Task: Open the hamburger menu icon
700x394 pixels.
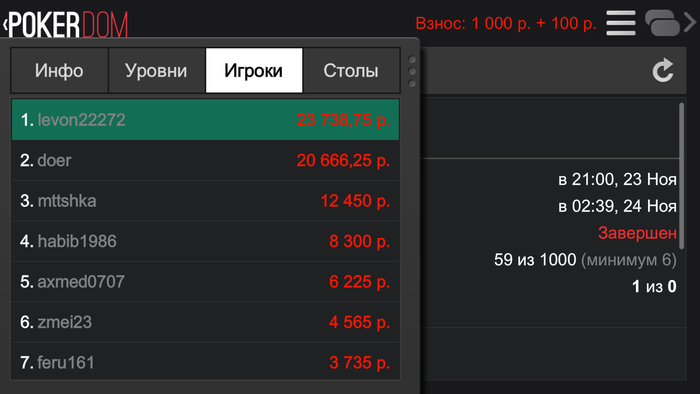Action: 621,23
